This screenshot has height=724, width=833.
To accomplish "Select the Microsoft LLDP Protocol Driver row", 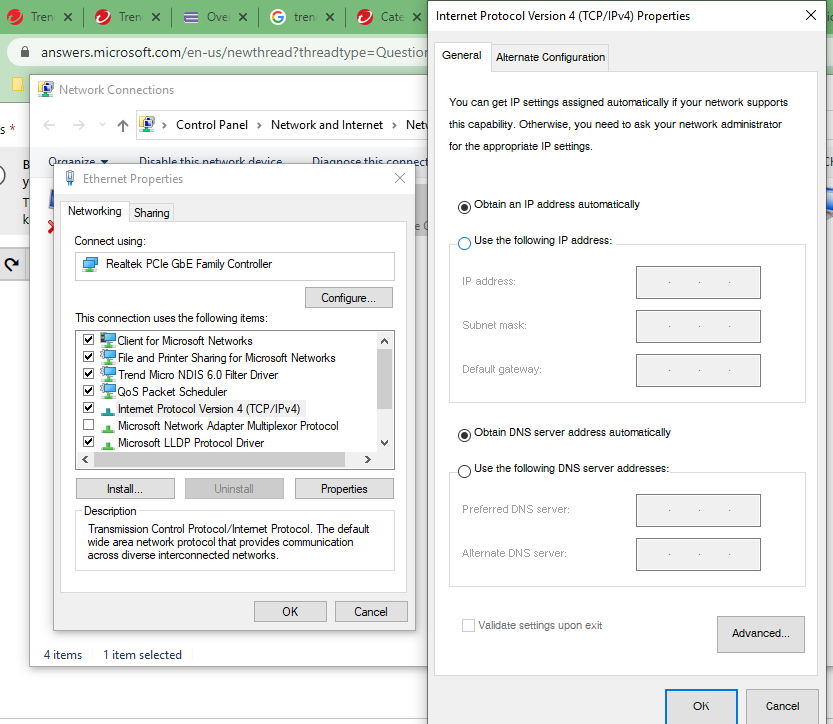I will [x=191, y=442].
